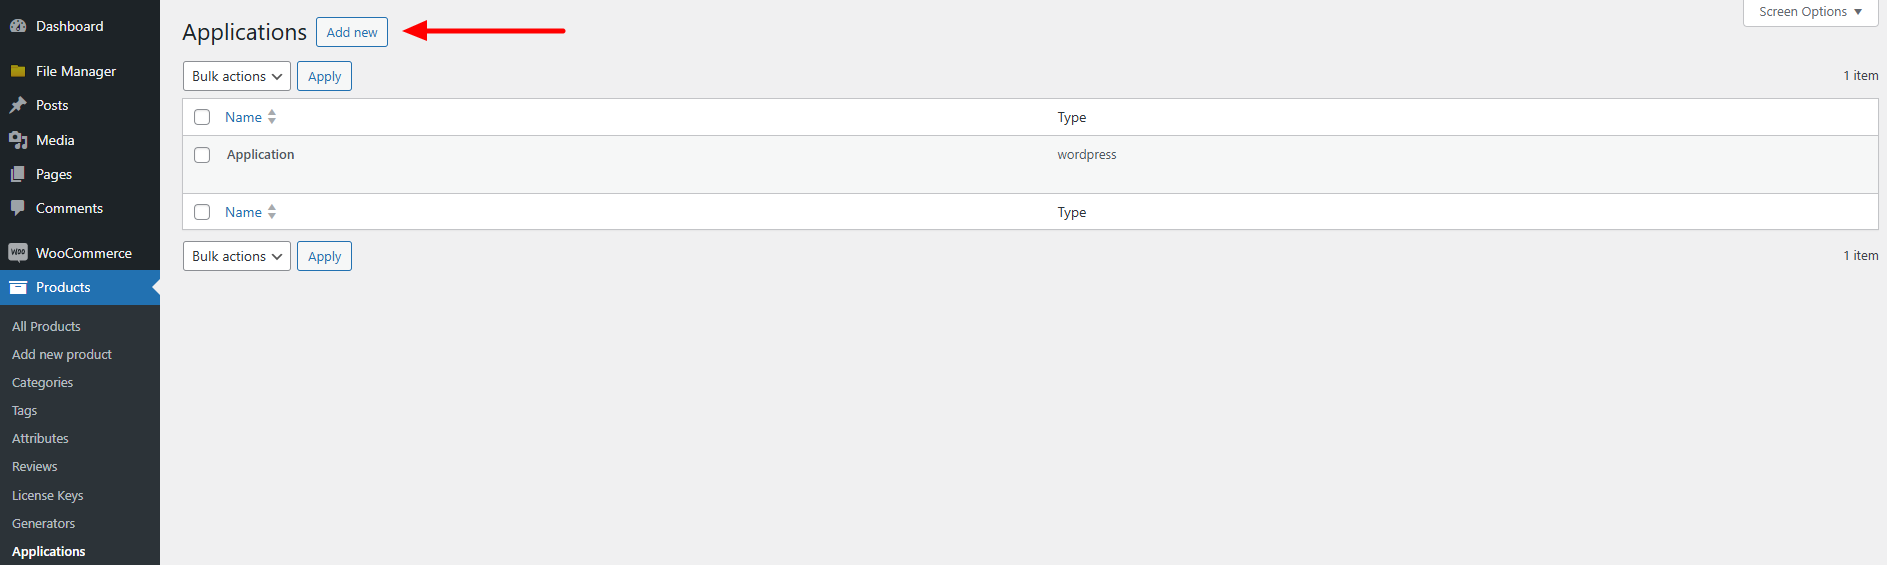Expand the Screen Options panel

1810,12
